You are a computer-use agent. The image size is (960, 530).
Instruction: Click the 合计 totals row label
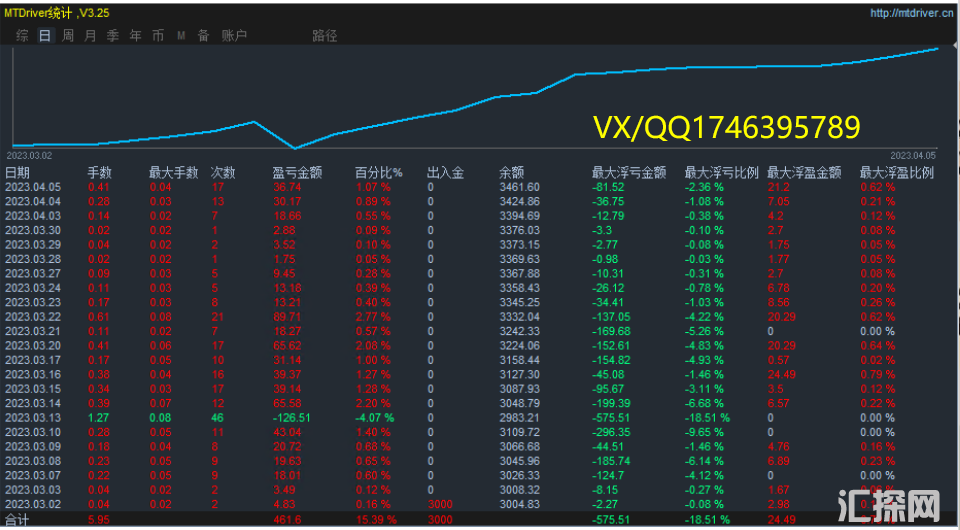pyautogui.click(x=18, y=520)
